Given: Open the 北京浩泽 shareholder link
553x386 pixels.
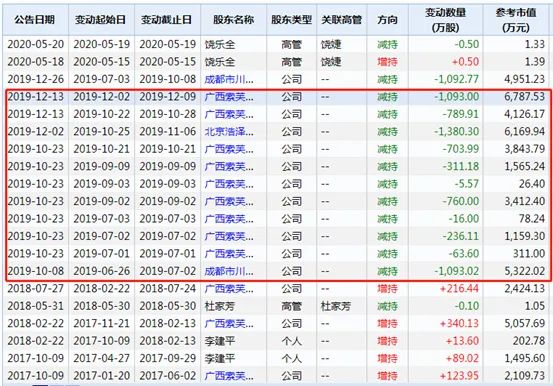Looking at the screenshot, I should [x=229, y=132].
